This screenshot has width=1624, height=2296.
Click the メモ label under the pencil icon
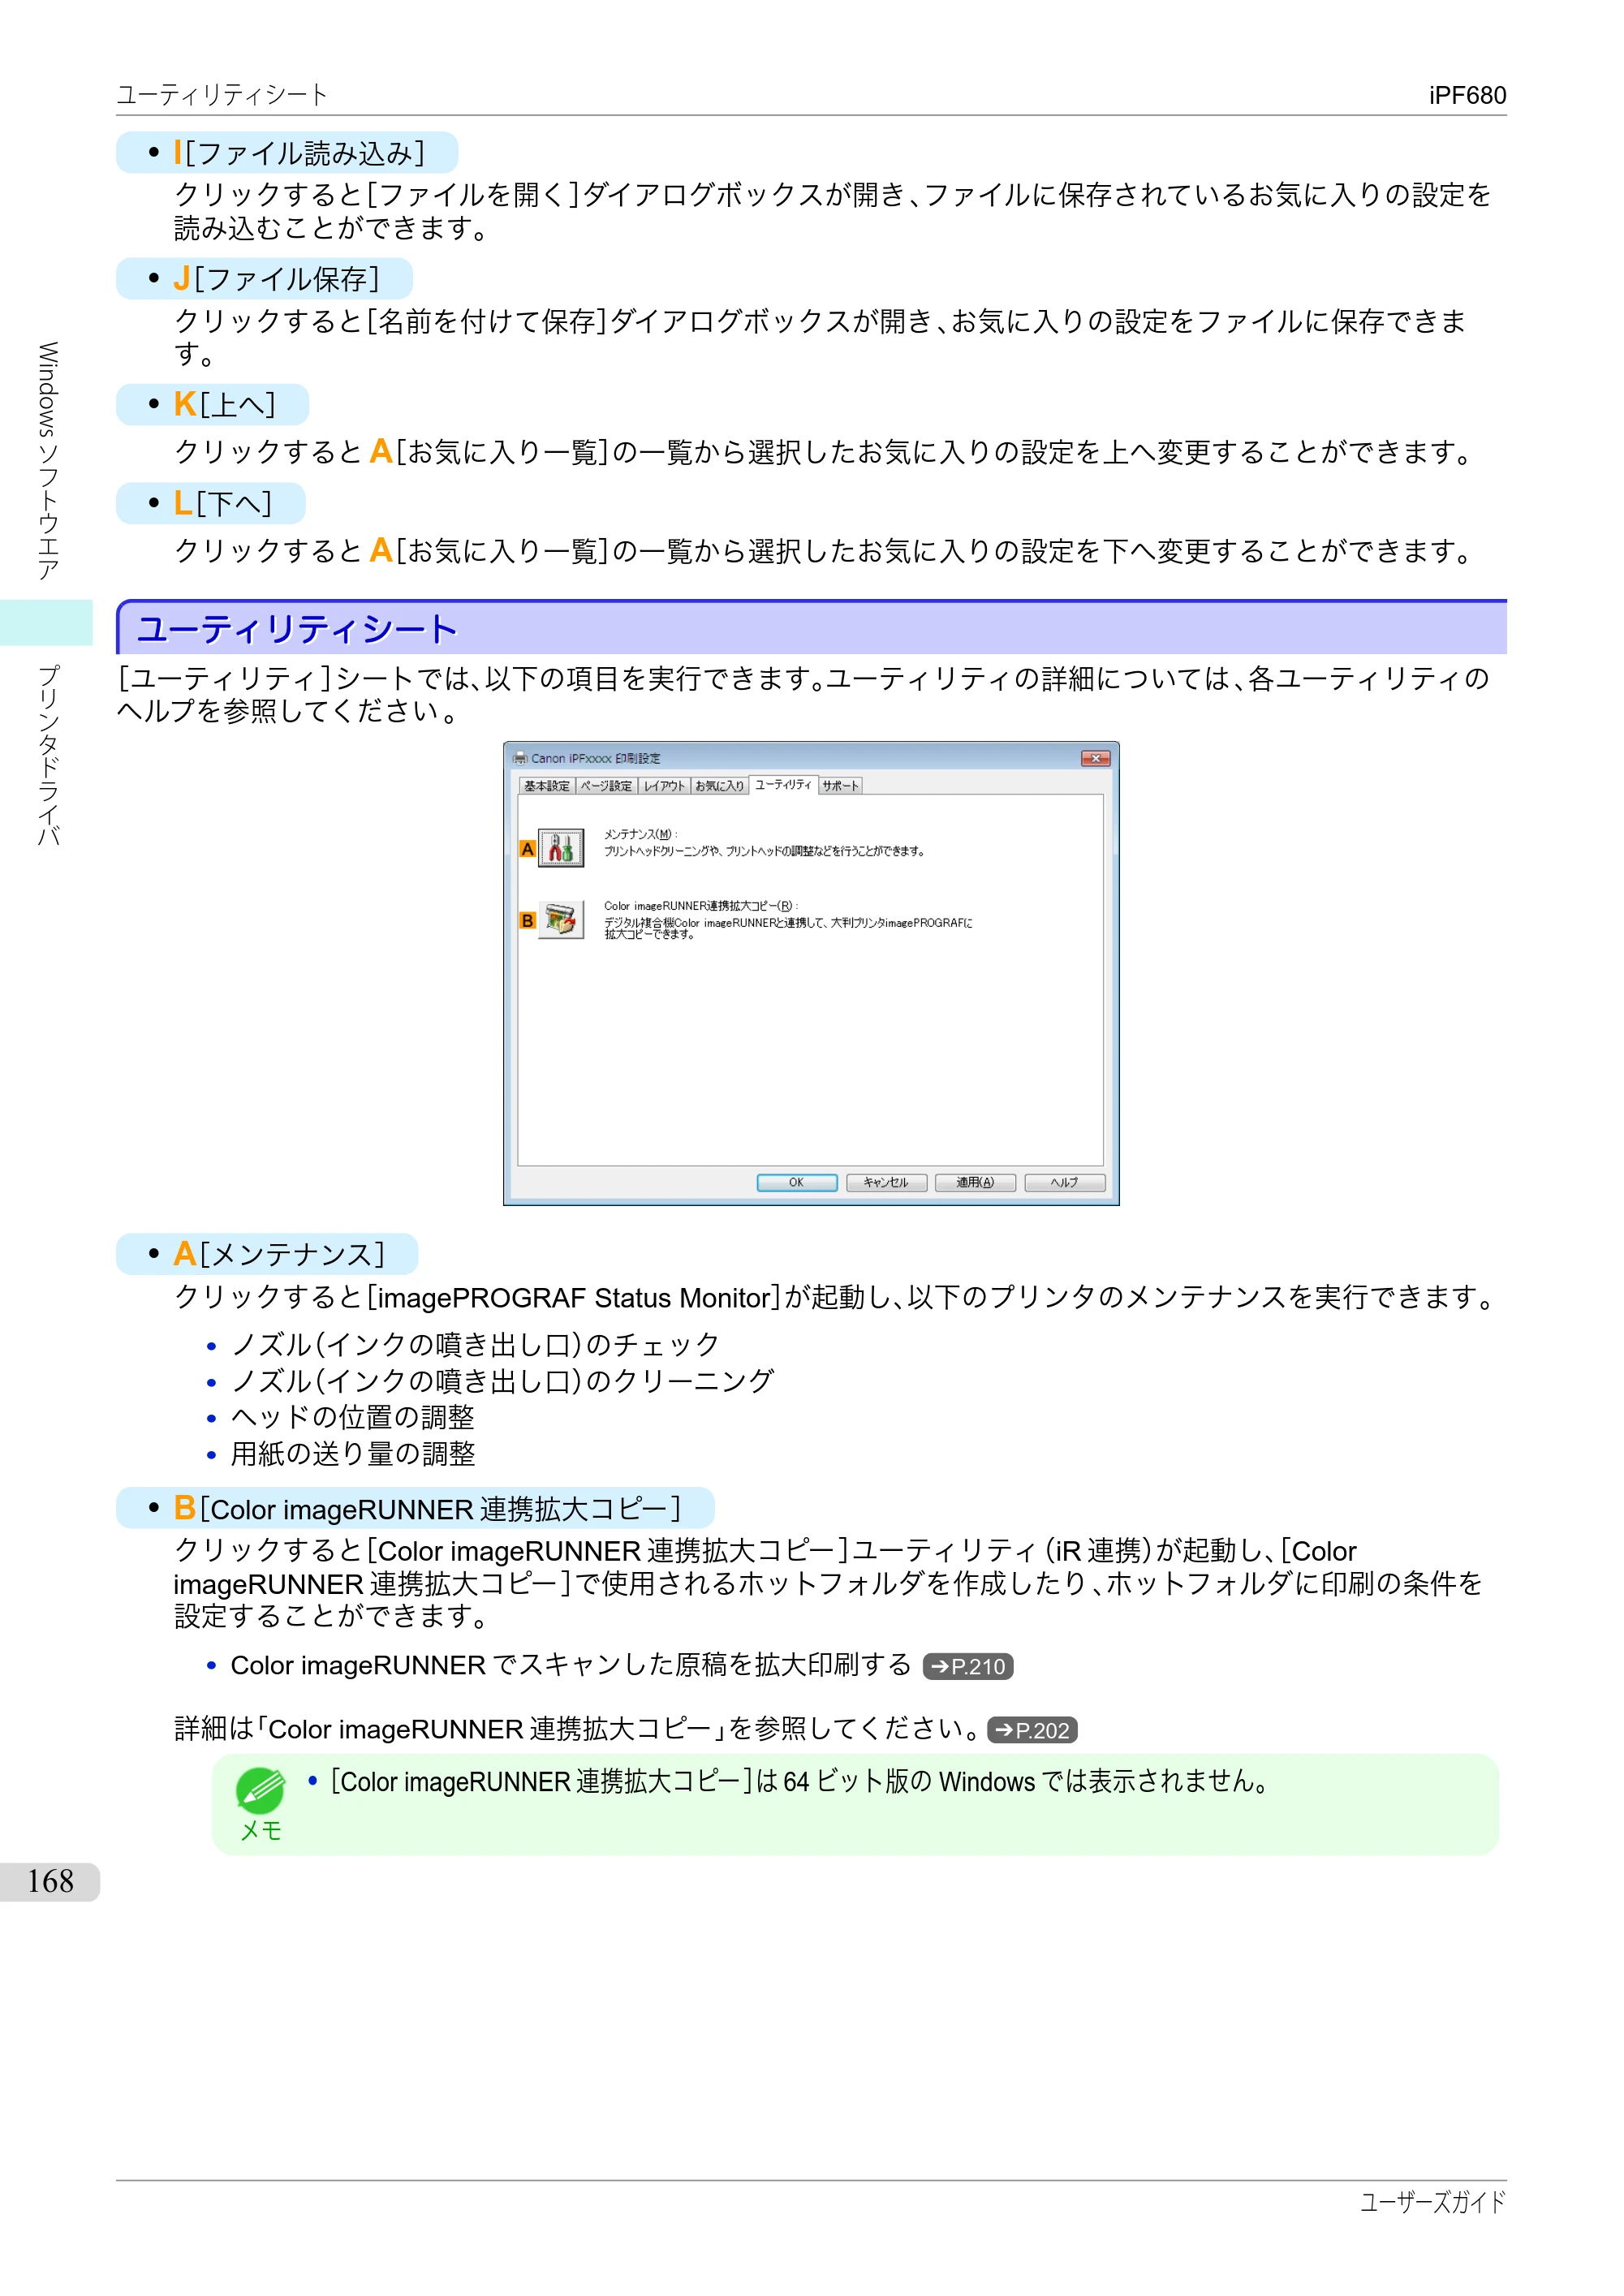point(261,1830)
